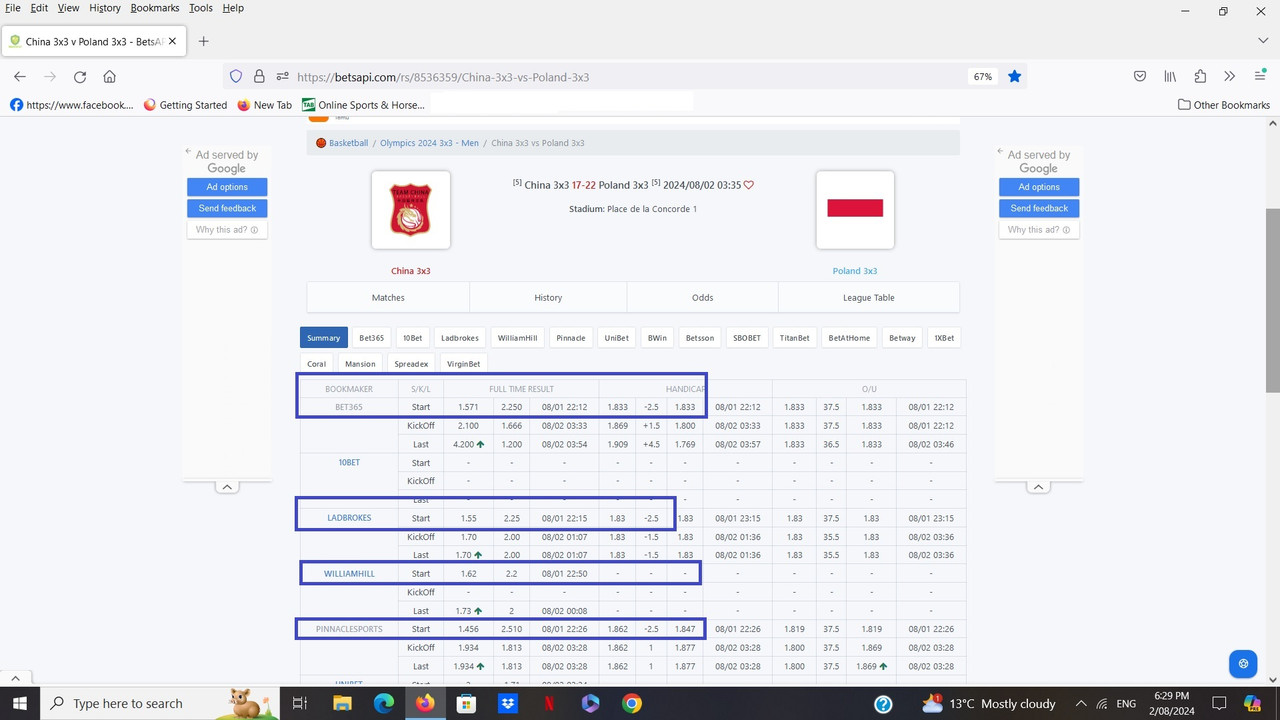Click the 67% zoom level indicator
This screenshot has width=1280, height=720.
[x=983, y=76]
